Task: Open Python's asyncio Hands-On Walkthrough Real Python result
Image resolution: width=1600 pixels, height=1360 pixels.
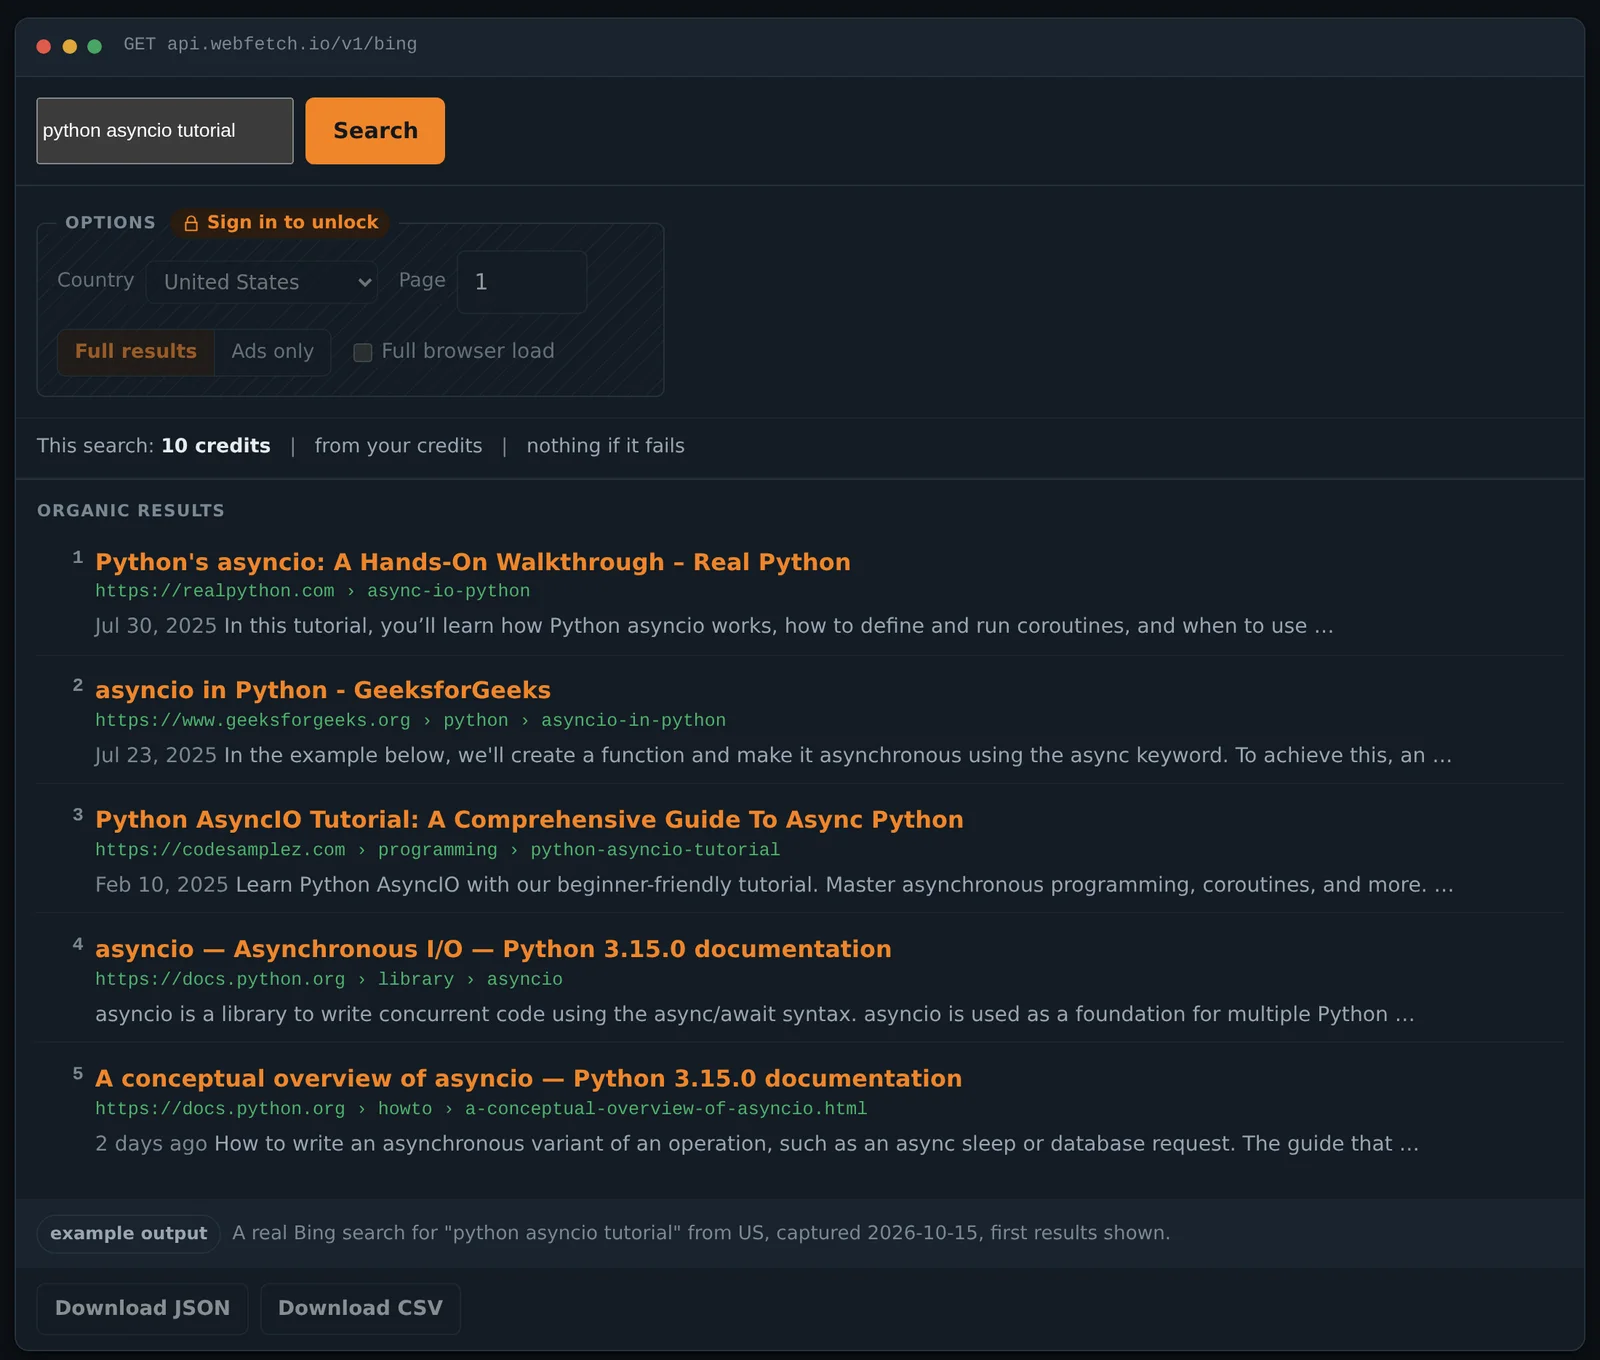Action: coord(473,562)
